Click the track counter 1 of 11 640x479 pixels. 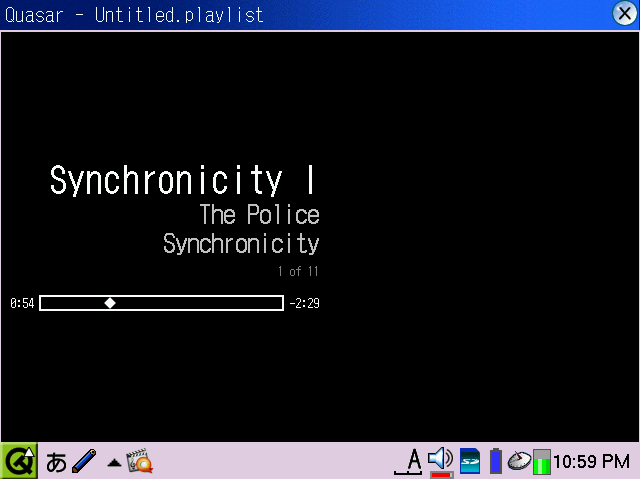click(298, 271)
